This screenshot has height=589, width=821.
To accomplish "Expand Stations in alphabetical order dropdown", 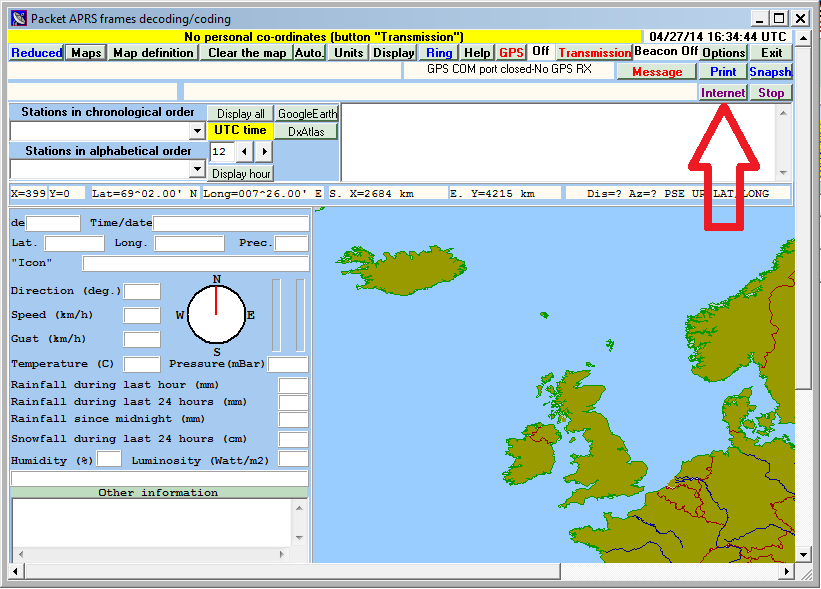I will (197, 169).
